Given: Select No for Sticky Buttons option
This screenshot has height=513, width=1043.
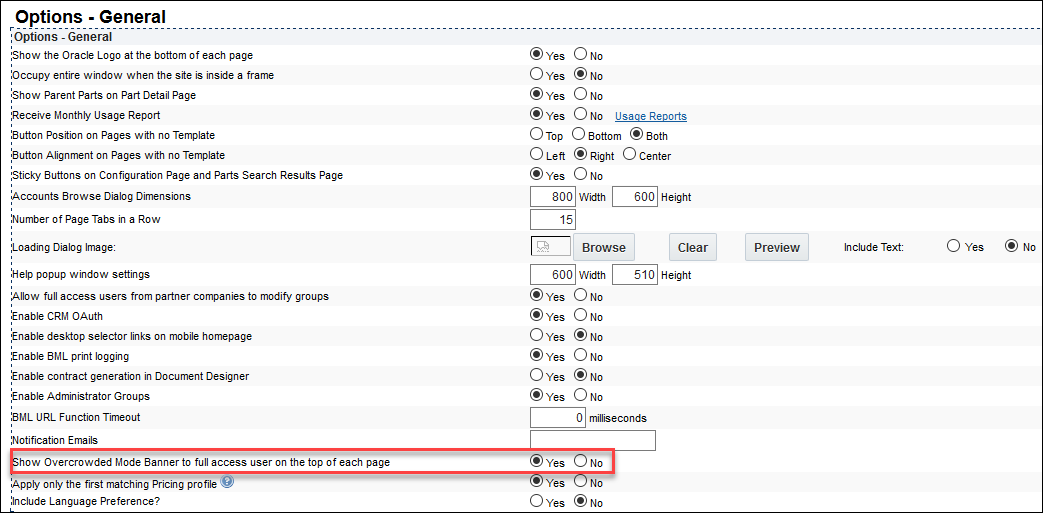Looking at the screenshot, I should 581,174.
